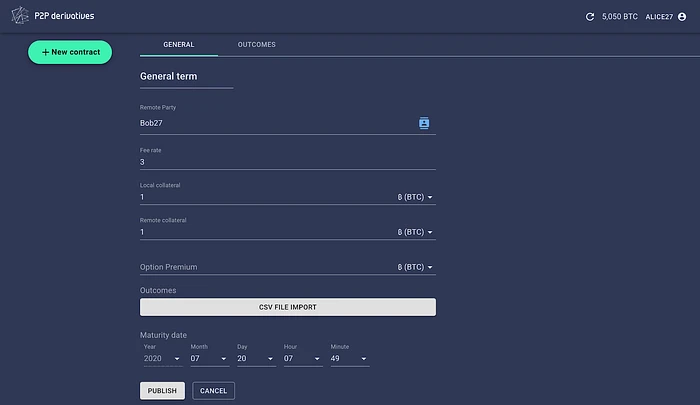Click the New contract button

[x=70, y=52]
